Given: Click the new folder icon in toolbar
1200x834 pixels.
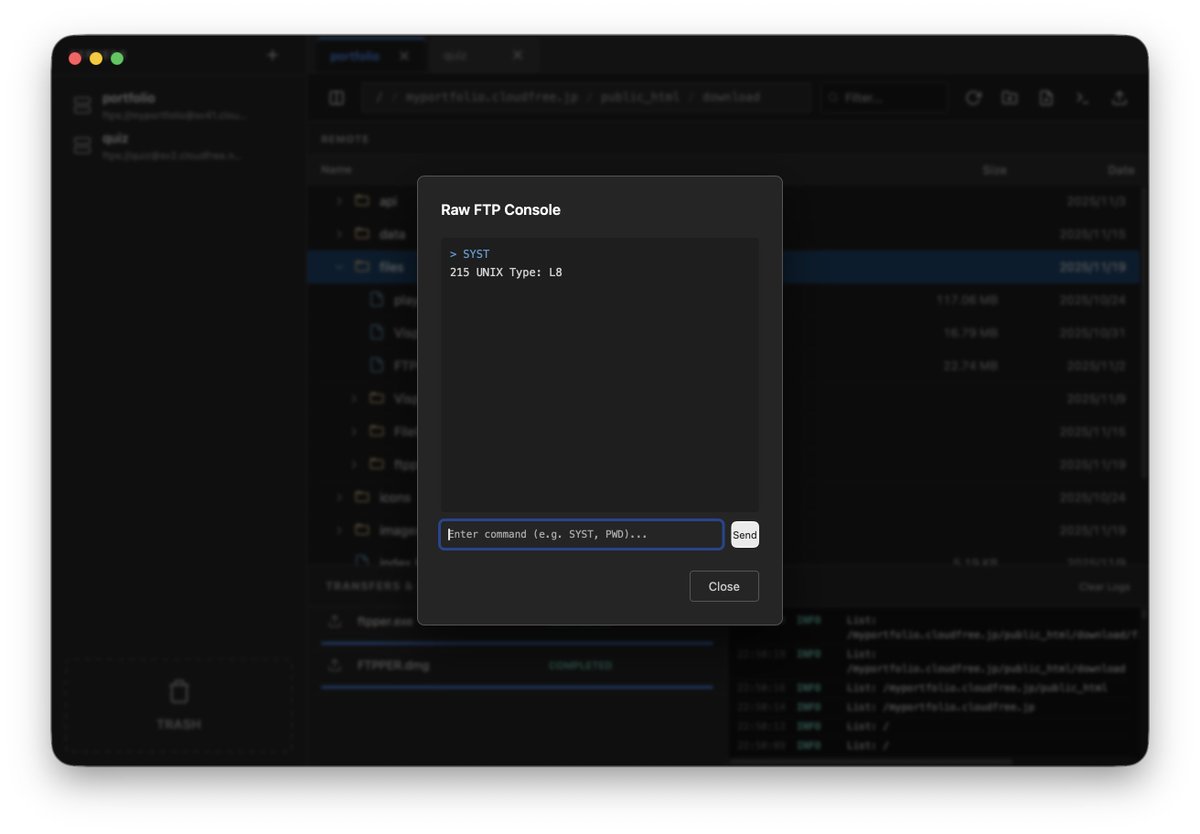Looking at the screenshot, I should (x=1010, y=97).
